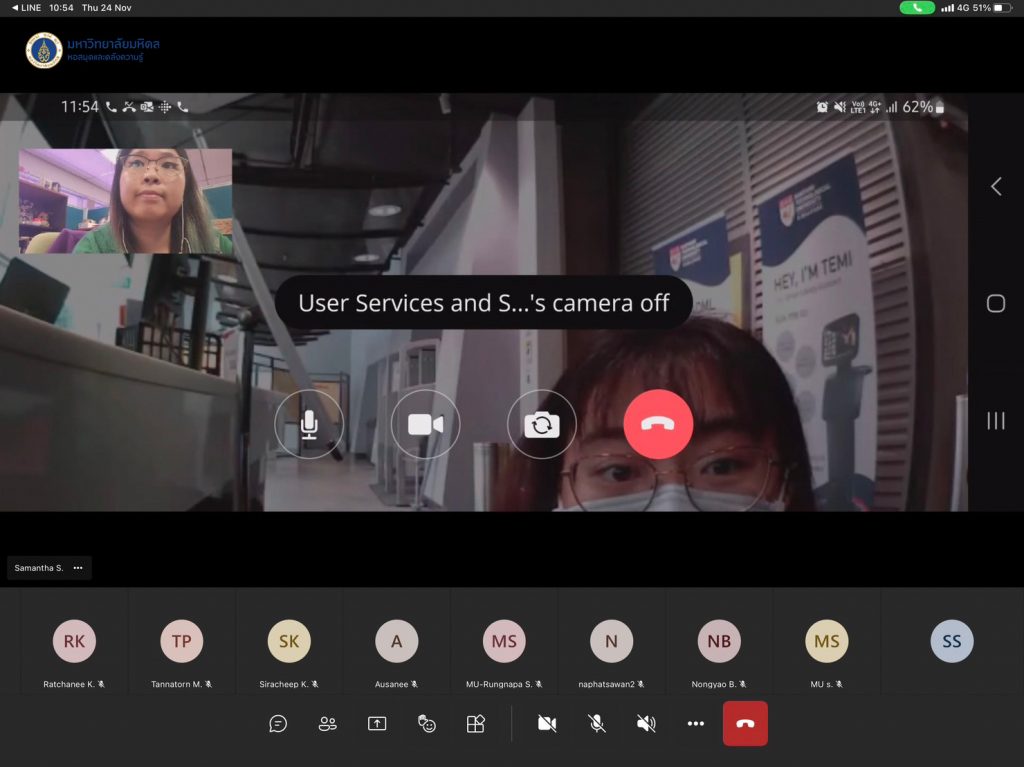Tap the switch camera icon in the shared screen

541,424
